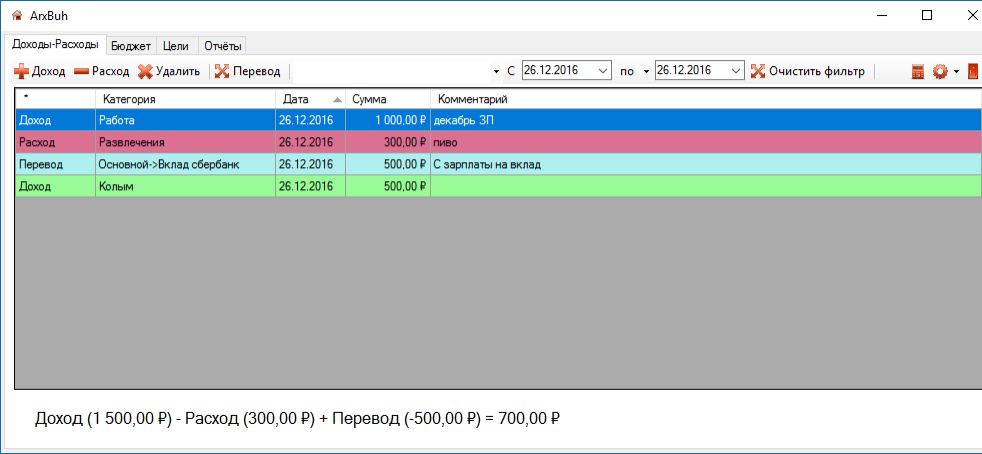
Task: Open the calculator icon in the toolbar
Action: click(918, 72)
